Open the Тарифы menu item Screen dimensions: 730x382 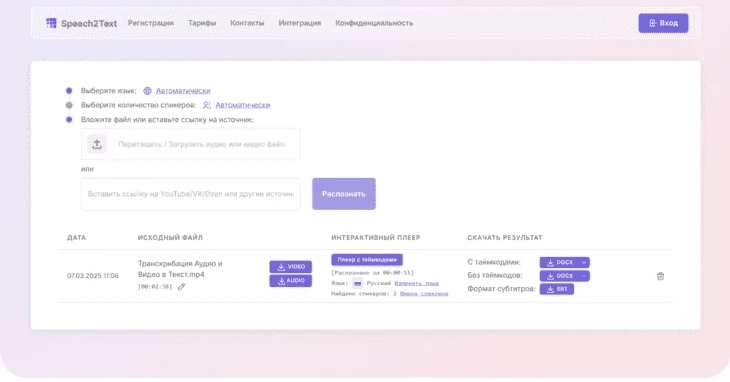tap(202, 23)
